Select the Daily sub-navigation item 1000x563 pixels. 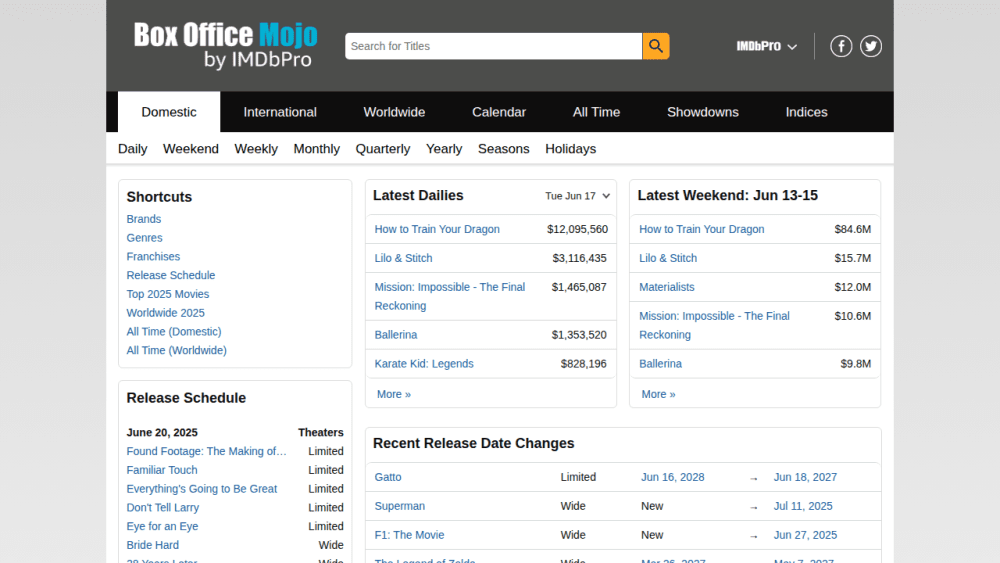click(x=133, y=149)
